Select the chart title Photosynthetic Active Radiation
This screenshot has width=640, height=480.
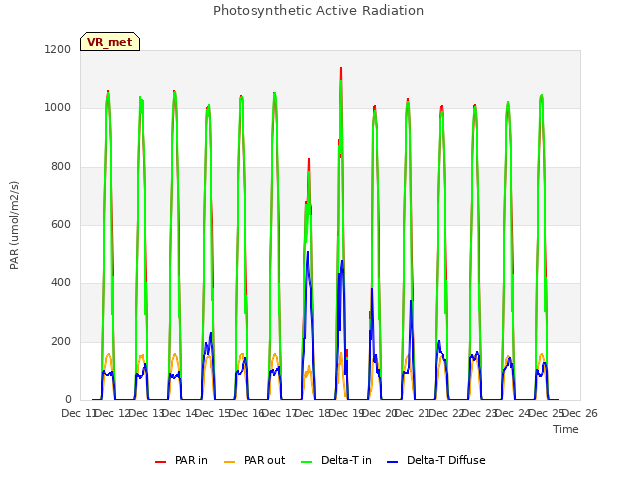318,11
